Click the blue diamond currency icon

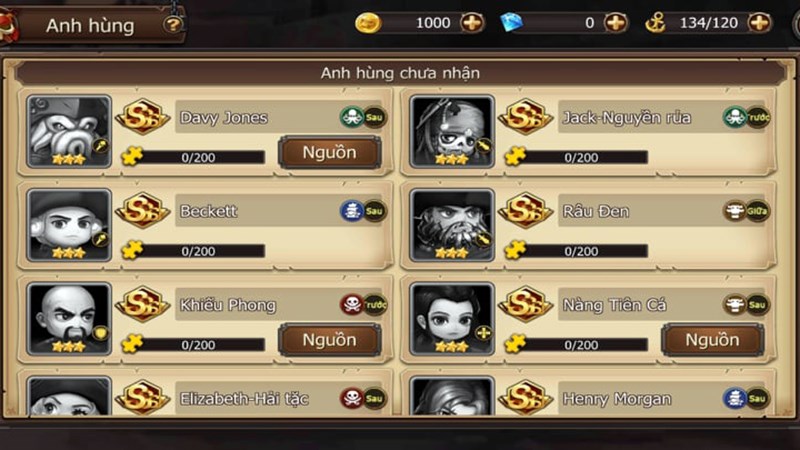511,23
